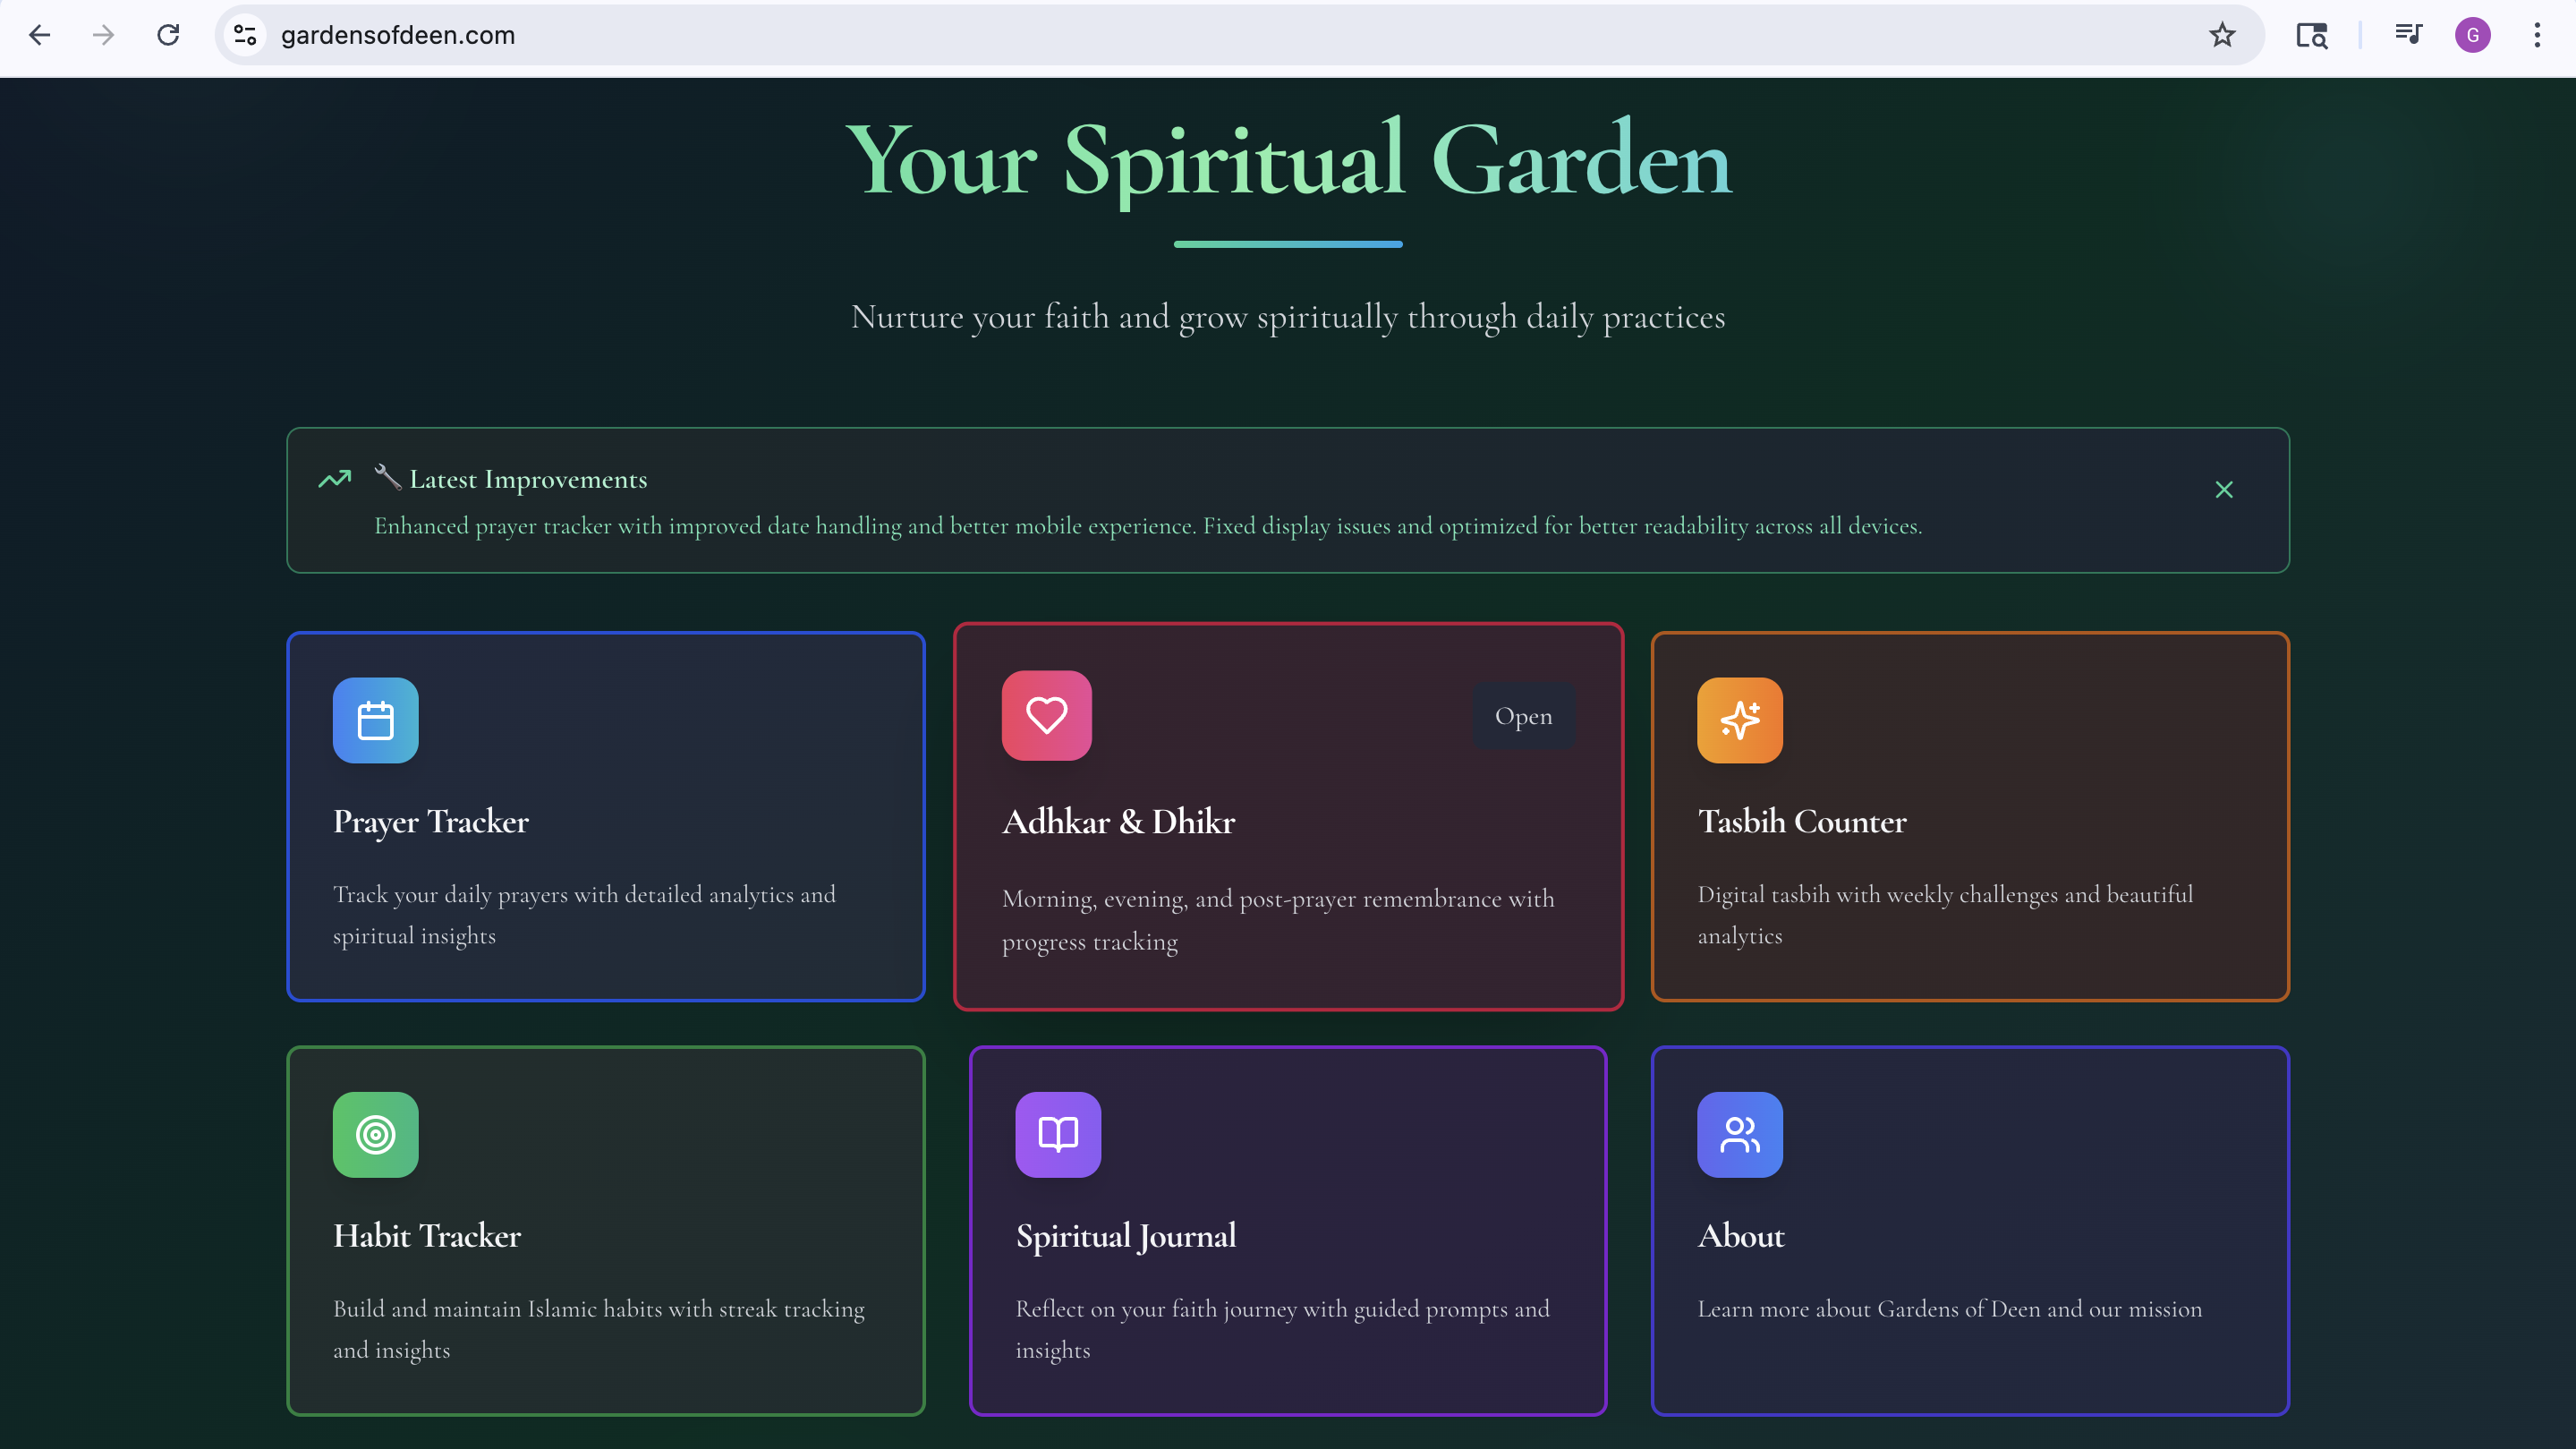Open the Google Lens search icon

[x=2312, y=35]
